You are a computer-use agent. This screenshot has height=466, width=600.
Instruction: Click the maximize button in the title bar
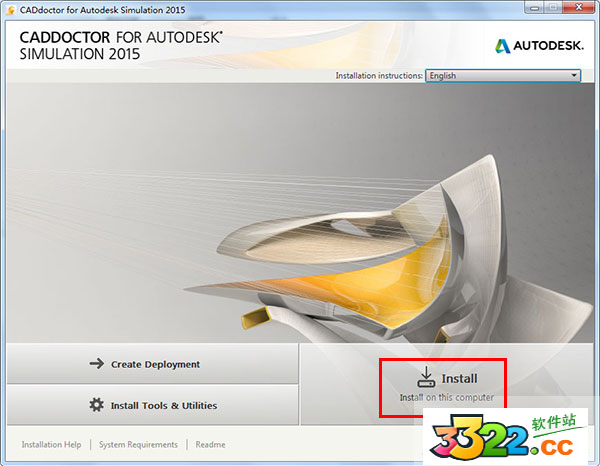(x=553, y=7)
